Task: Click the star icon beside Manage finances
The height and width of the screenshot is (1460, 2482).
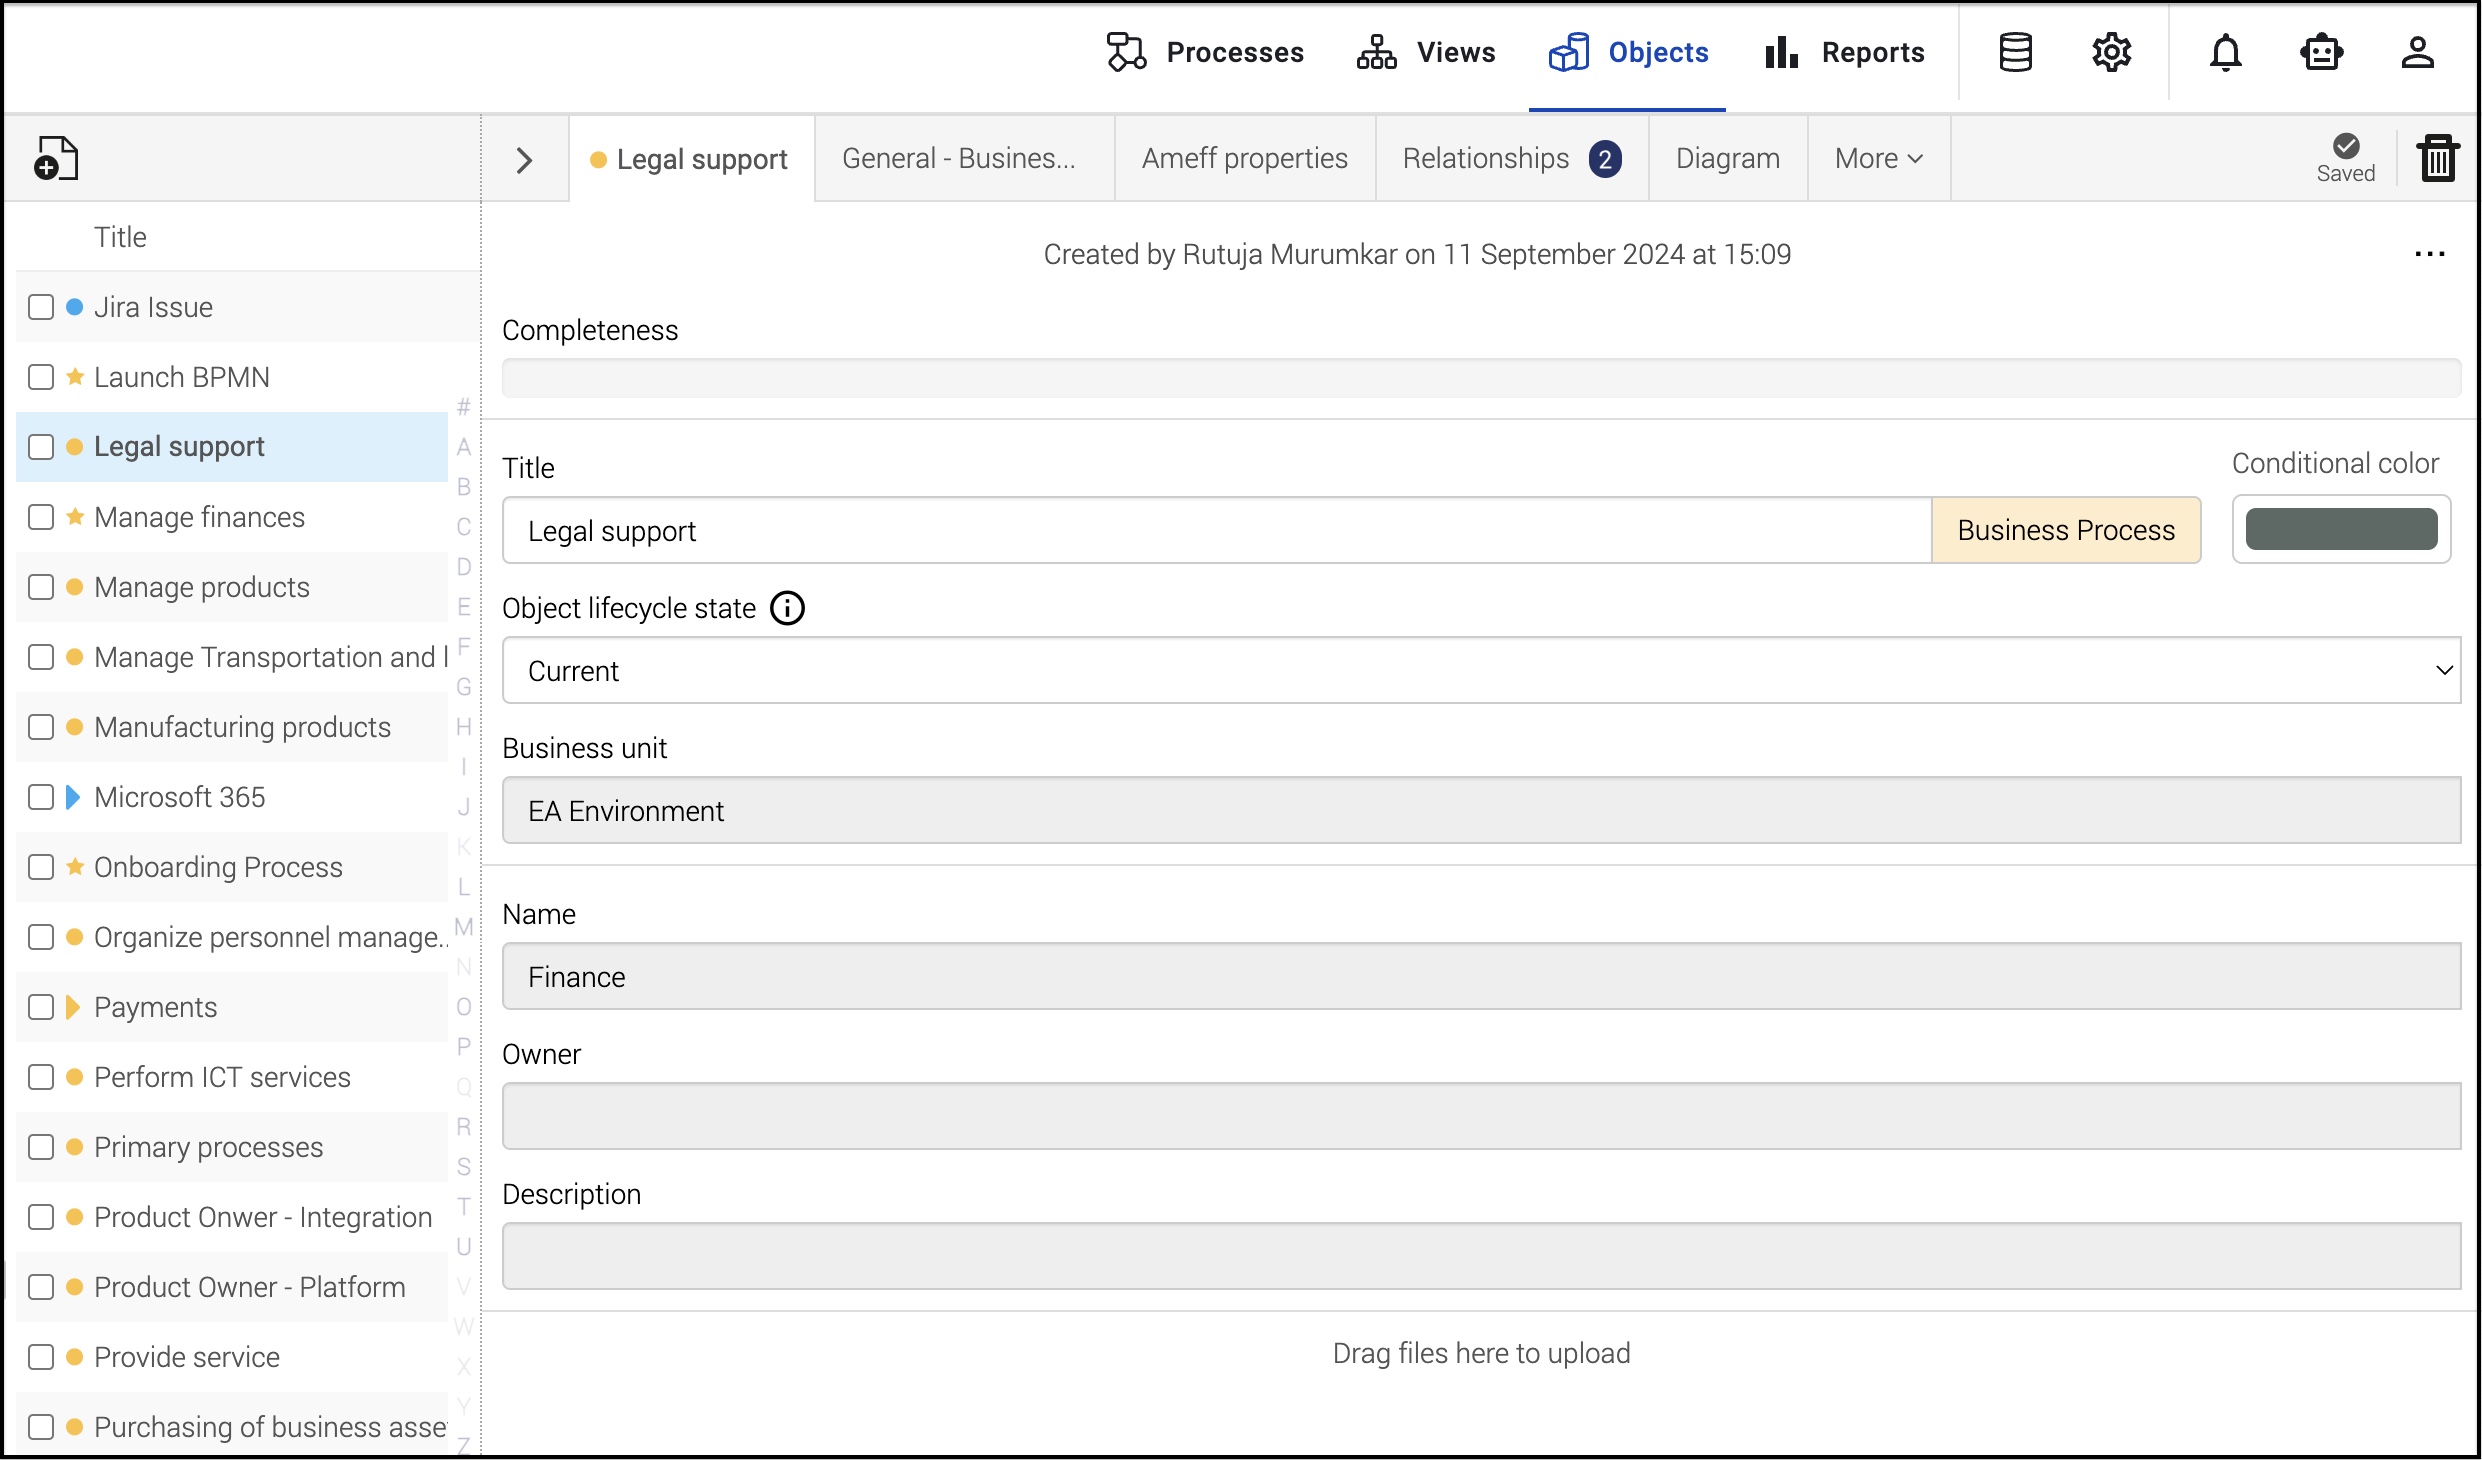Action: [74, 517]
